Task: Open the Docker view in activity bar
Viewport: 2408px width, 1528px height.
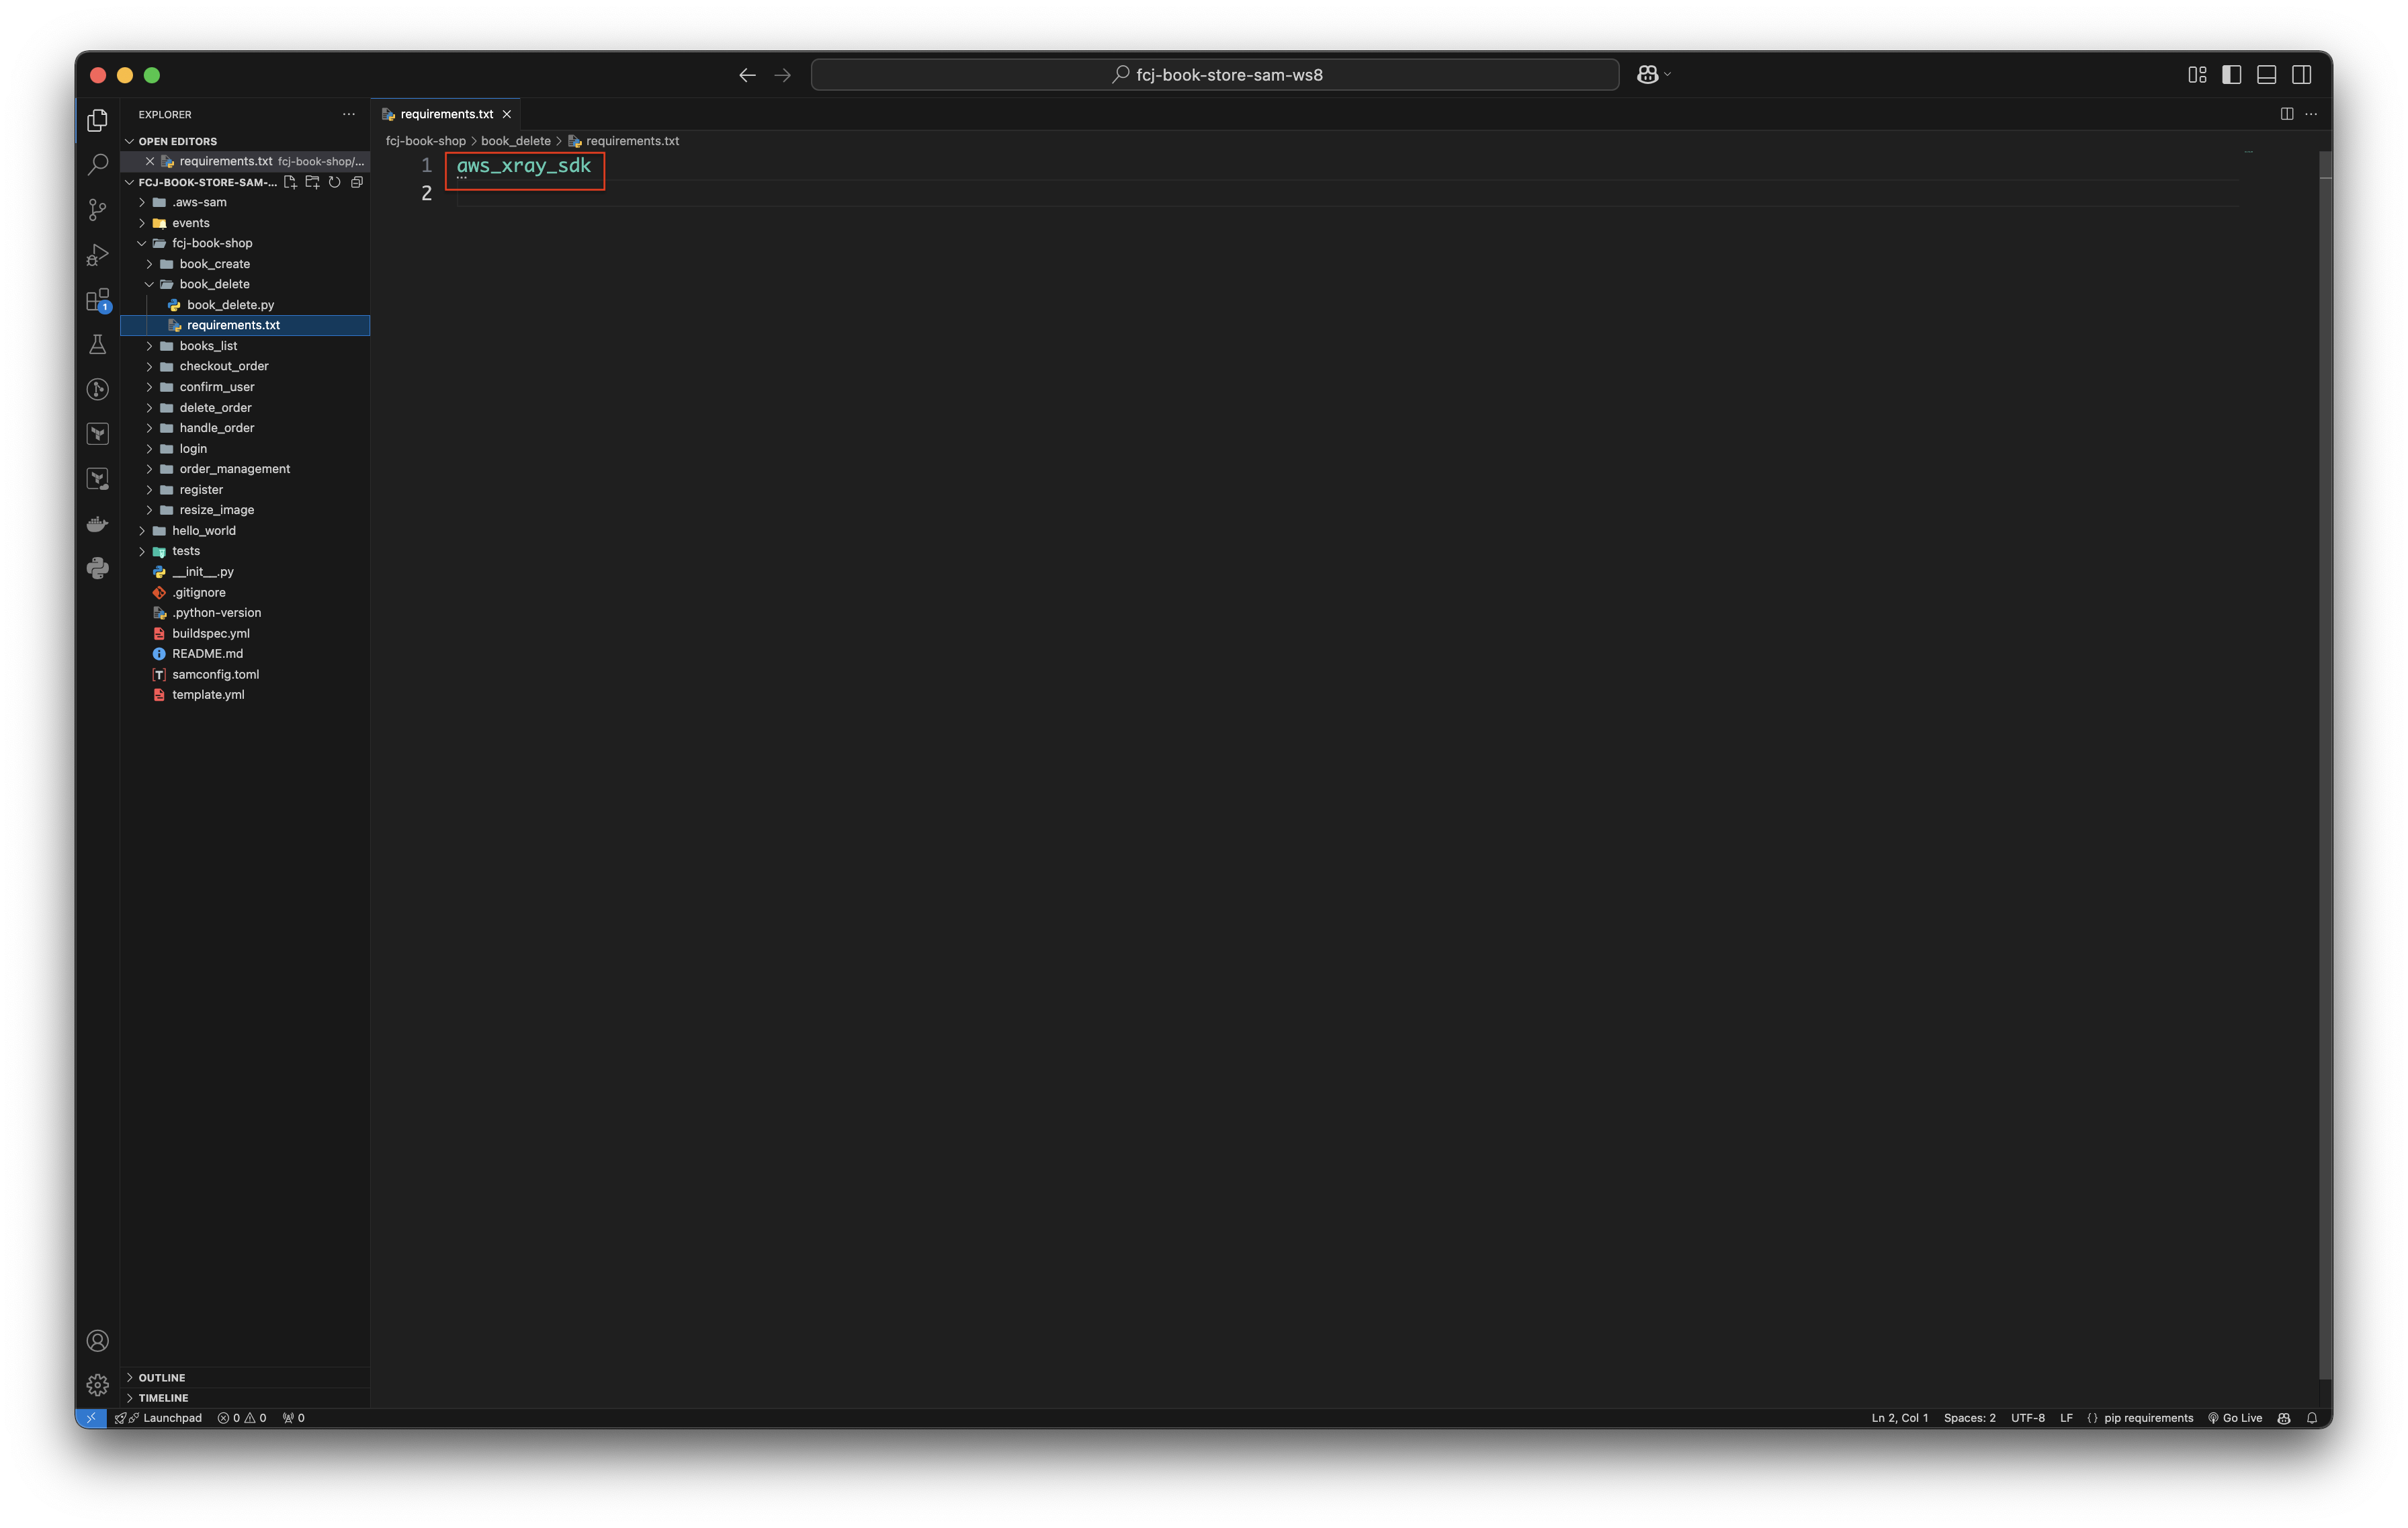Action: tap(97, 524)
